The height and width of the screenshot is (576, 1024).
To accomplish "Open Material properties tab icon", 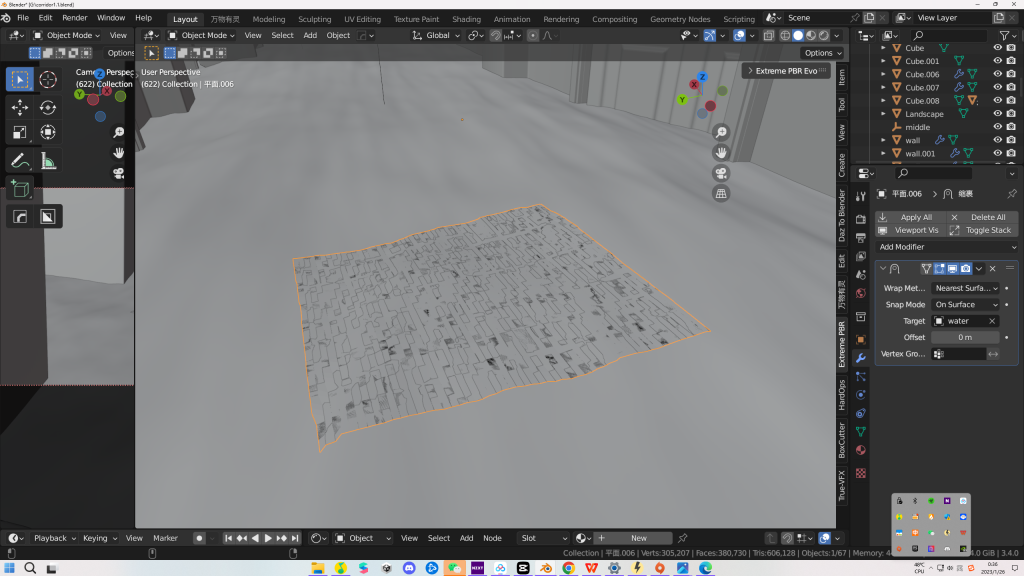I will click(x=861, y=450).
